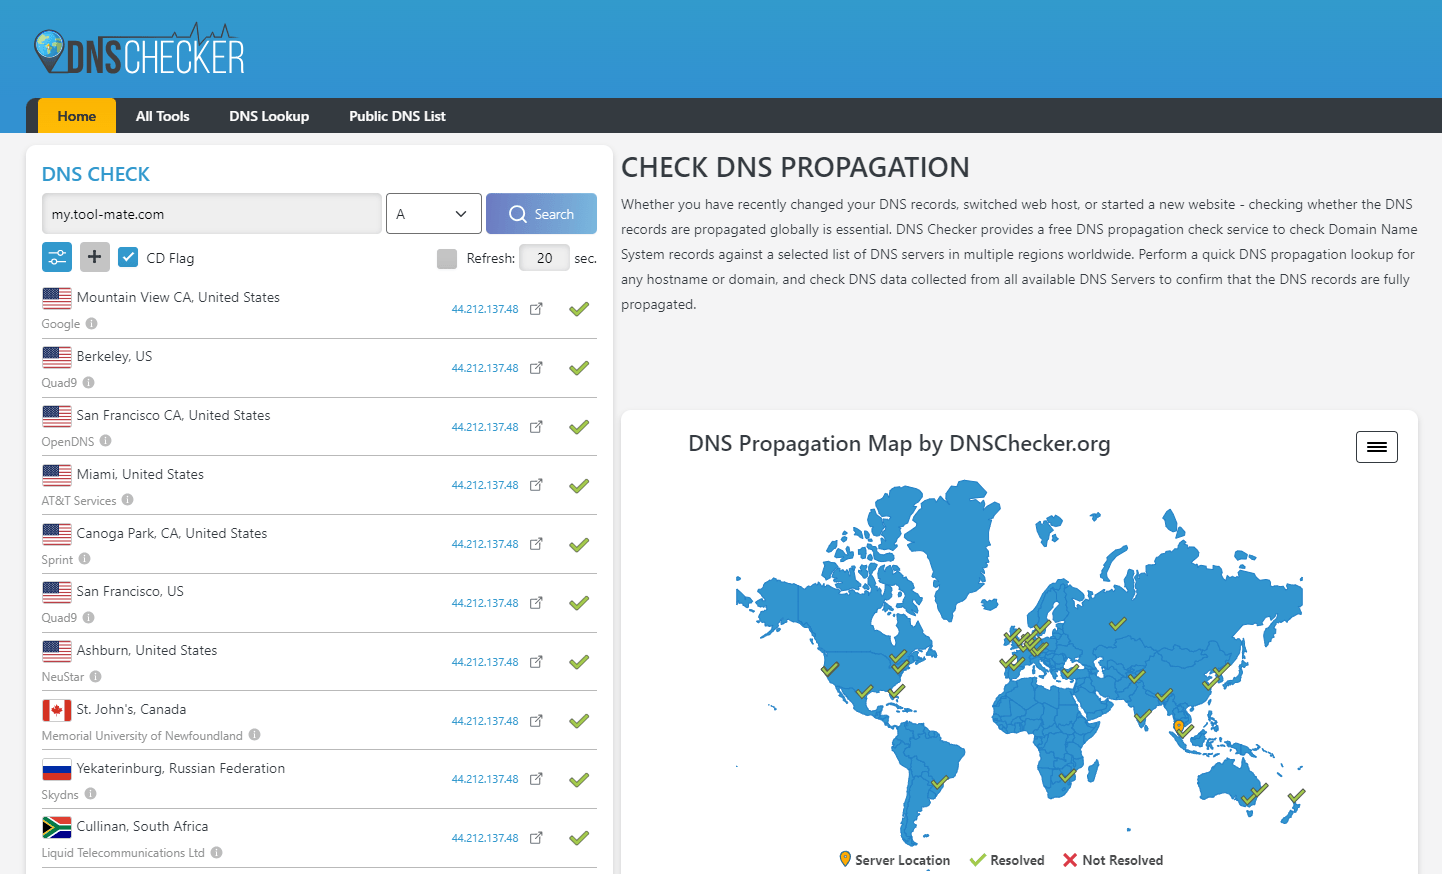Click the Russian flag beside Yekaterinburg
Viewport: 1442px width, 874px height.
(57, 769)
